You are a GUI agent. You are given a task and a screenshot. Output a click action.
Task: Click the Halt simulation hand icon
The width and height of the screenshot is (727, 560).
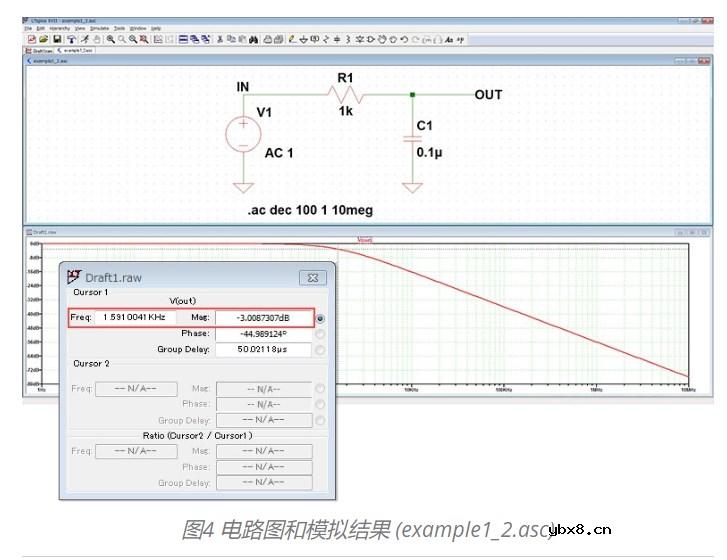click(96, 40)
